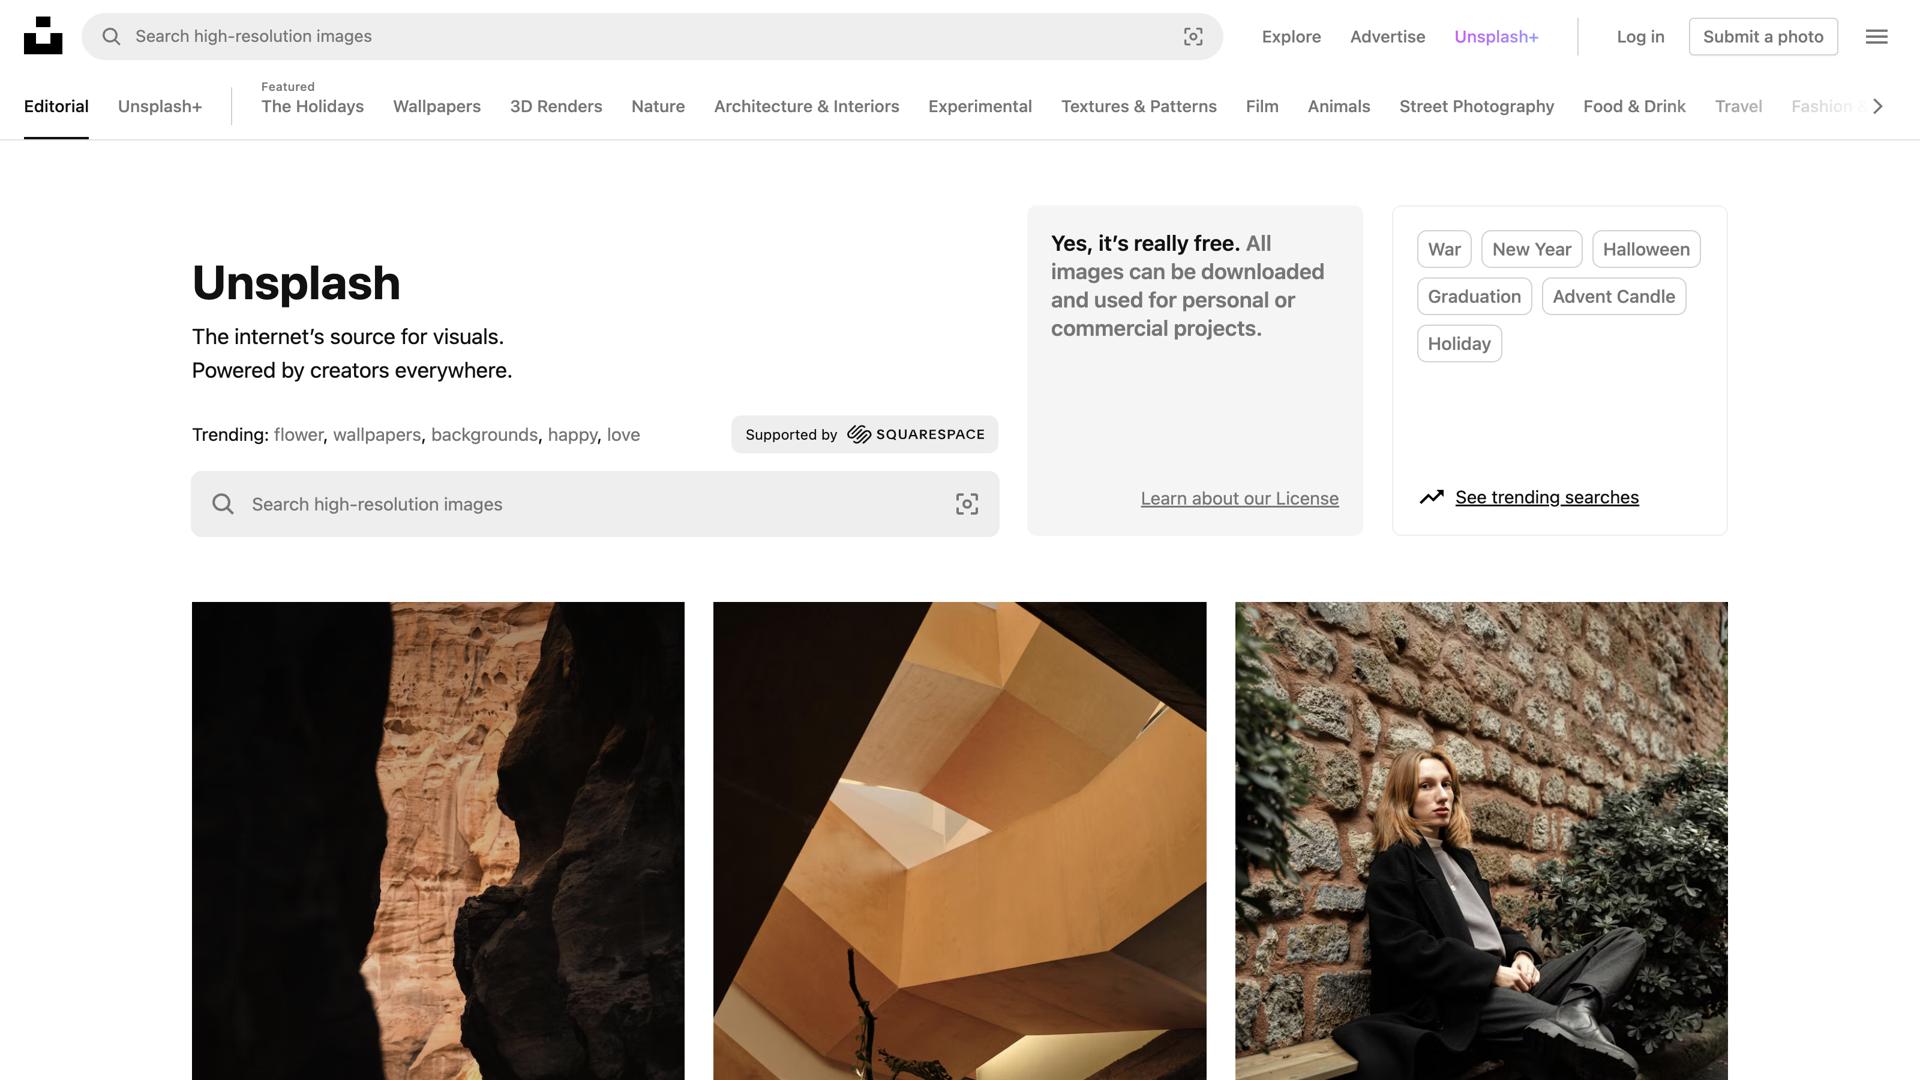Image resolution: width=1920 pixels, height=1080 pixels.
Task: Click the magnifier icon in top search bar
Action: 111,37
